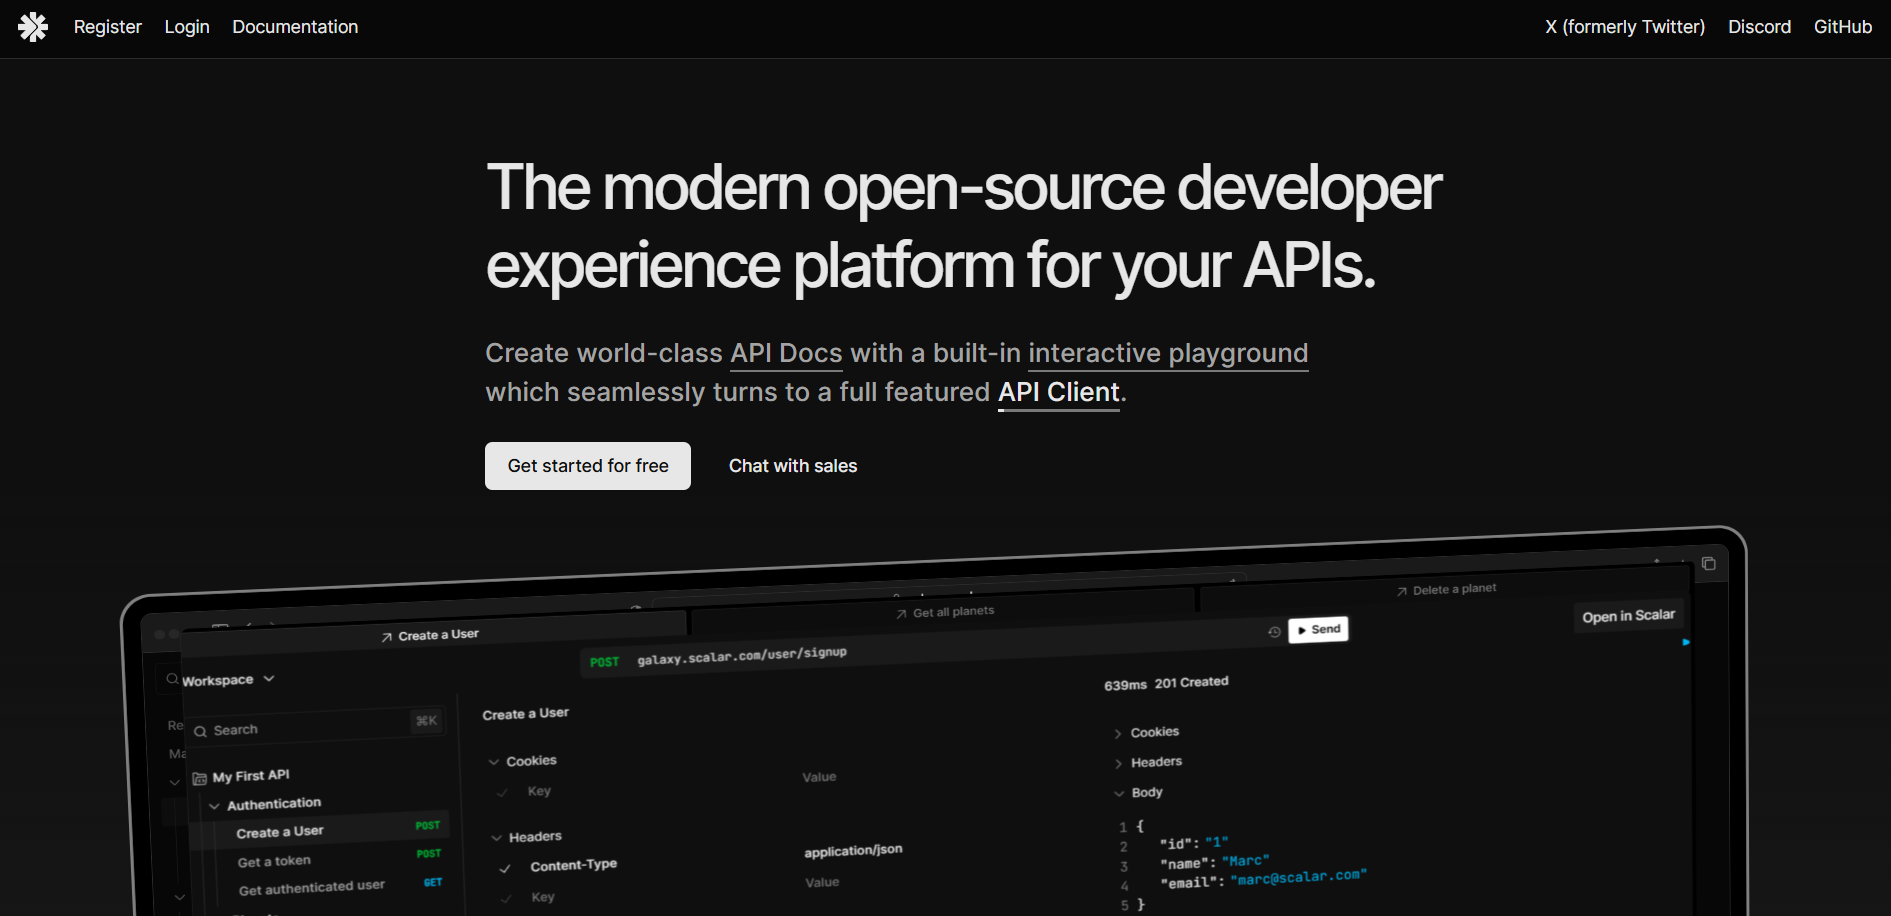Viewport: 1891px width, 916px height.
Task: Open the Documentation menu item
Action: (x=295, y=27)
